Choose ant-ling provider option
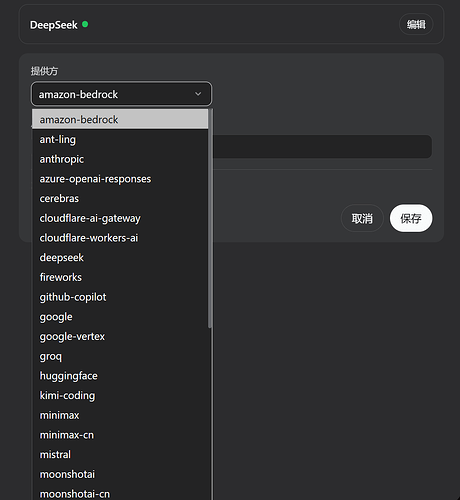 click(x=120, y=139)
